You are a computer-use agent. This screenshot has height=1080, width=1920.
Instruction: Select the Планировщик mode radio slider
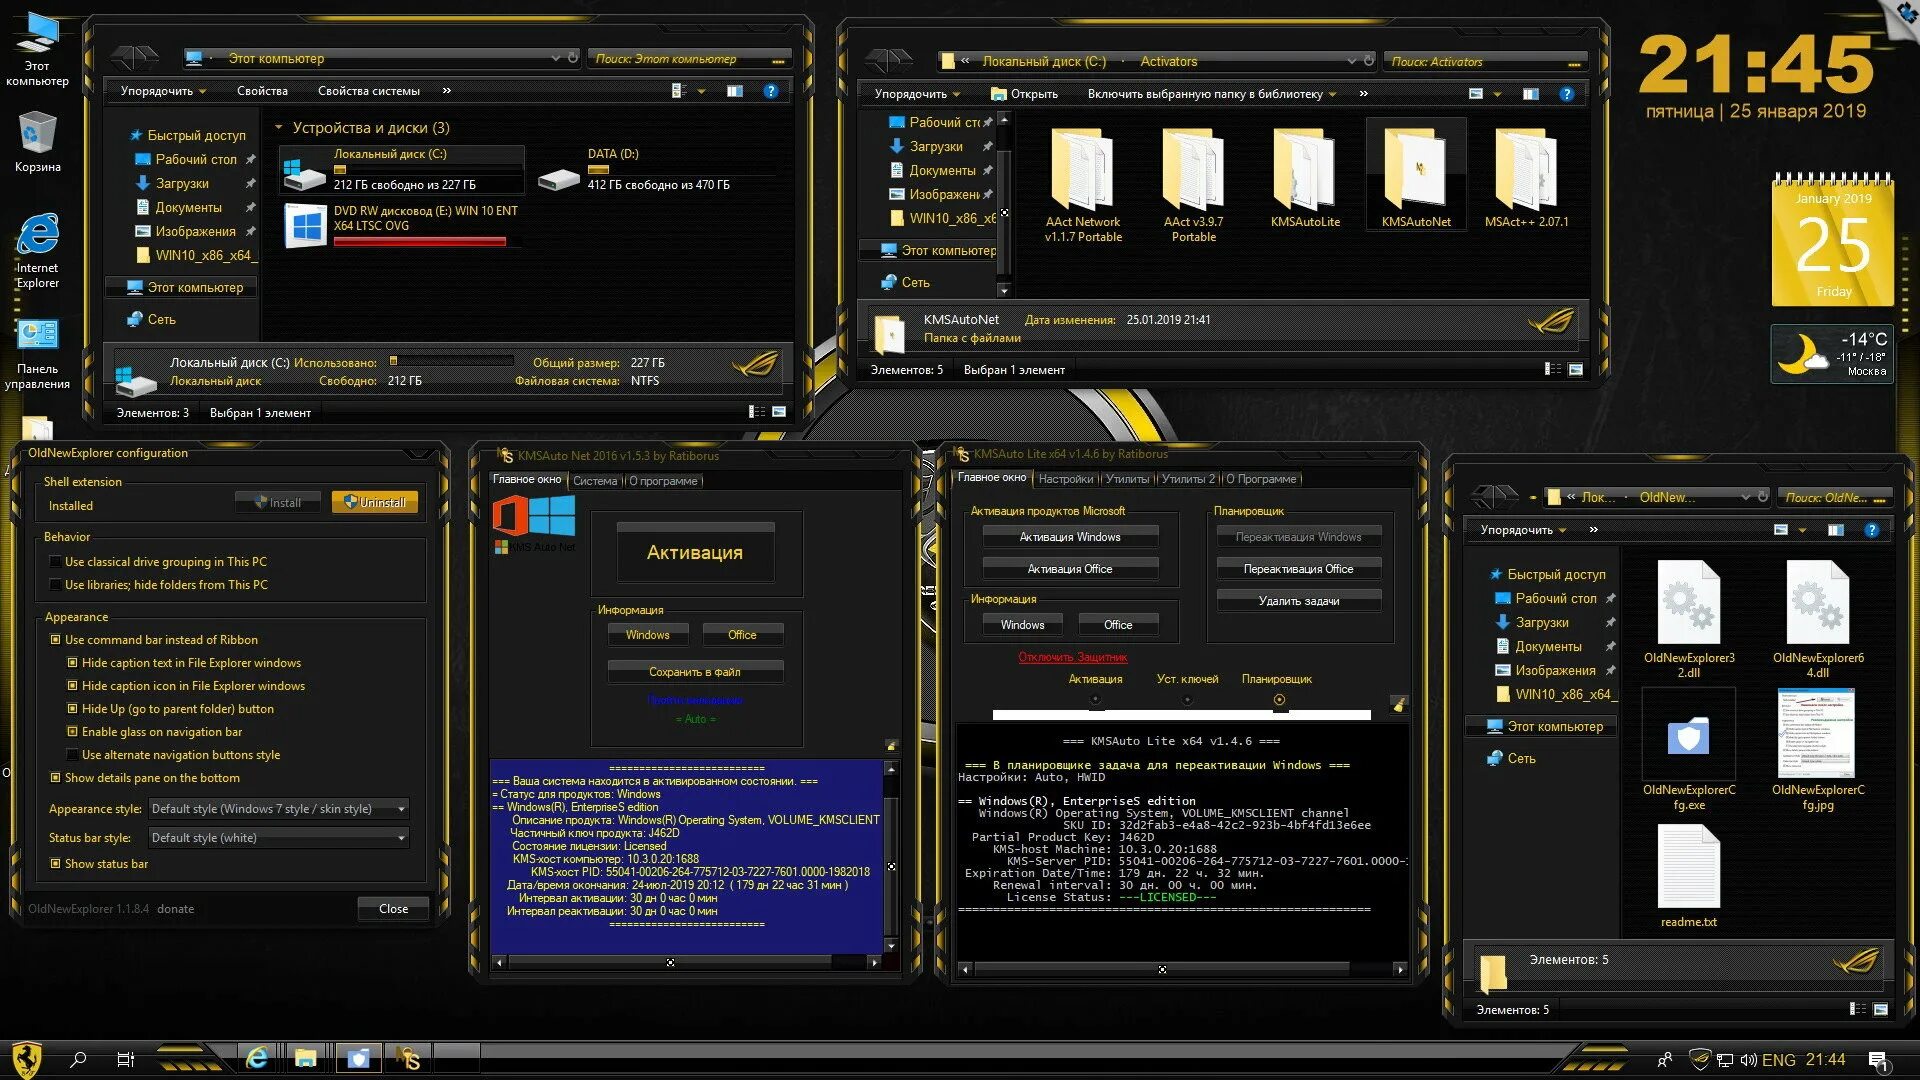click(1278, 700)
